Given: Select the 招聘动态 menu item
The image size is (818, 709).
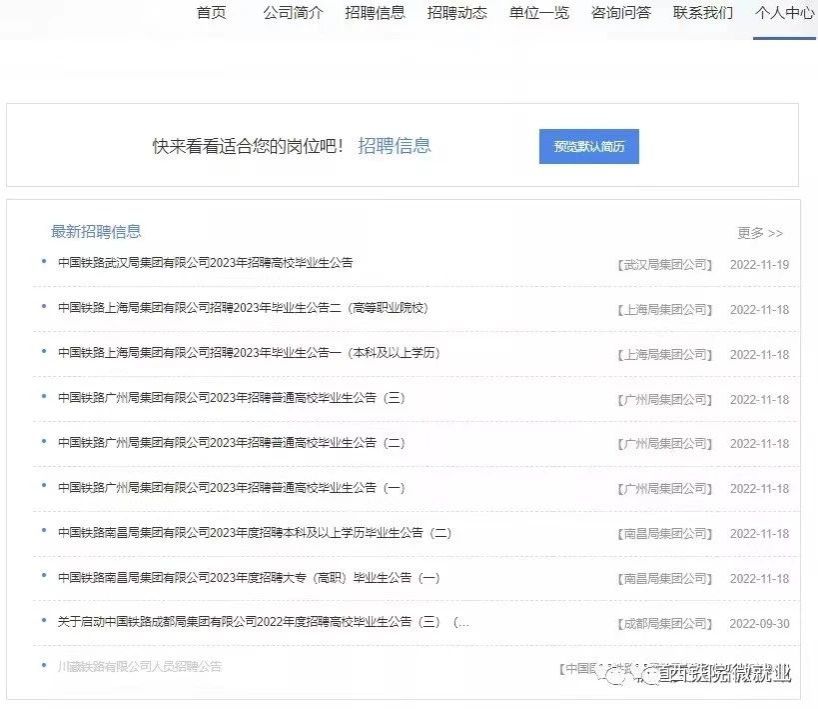Looking at the screenshot, I should coord(457,13).
